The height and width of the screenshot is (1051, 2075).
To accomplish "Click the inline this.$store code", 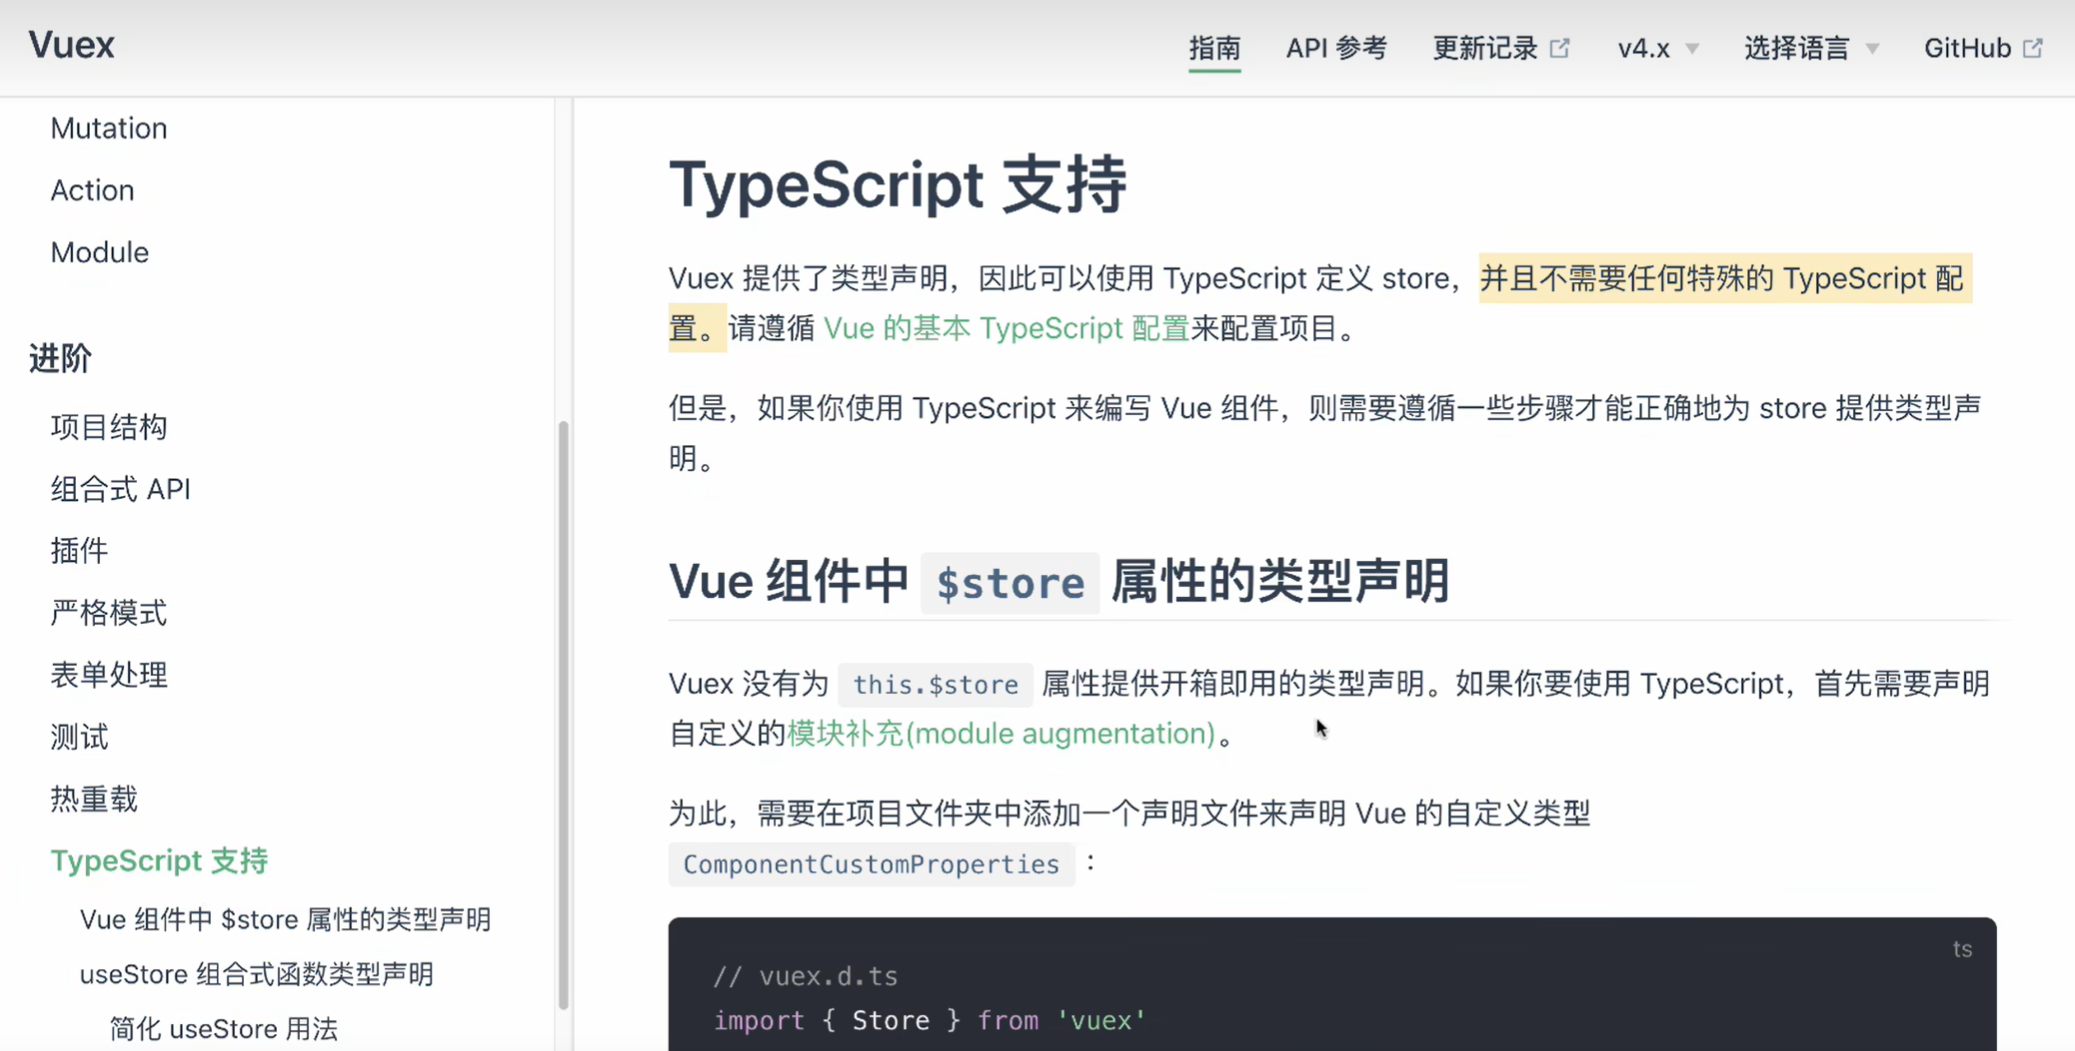I will (935, 684).
